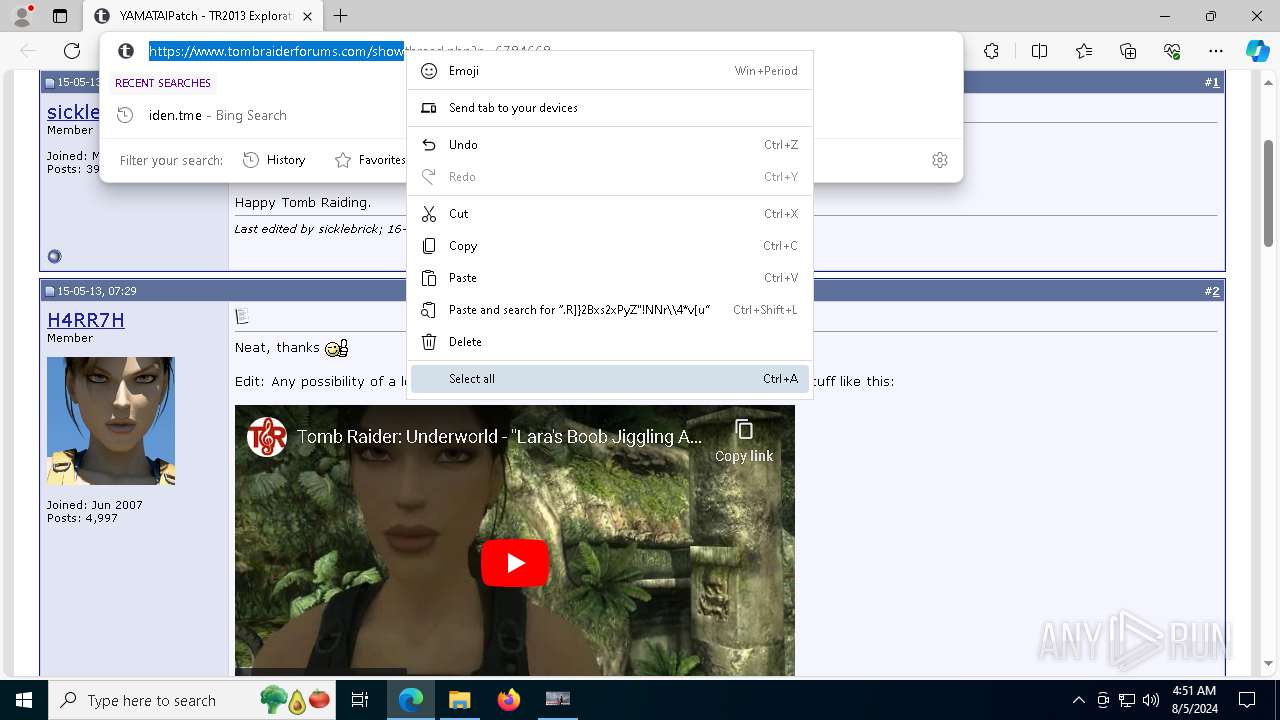This screenshot has width=1280, height=720.
Task: Open the volume tray icon
Action: pos(1151,700)
